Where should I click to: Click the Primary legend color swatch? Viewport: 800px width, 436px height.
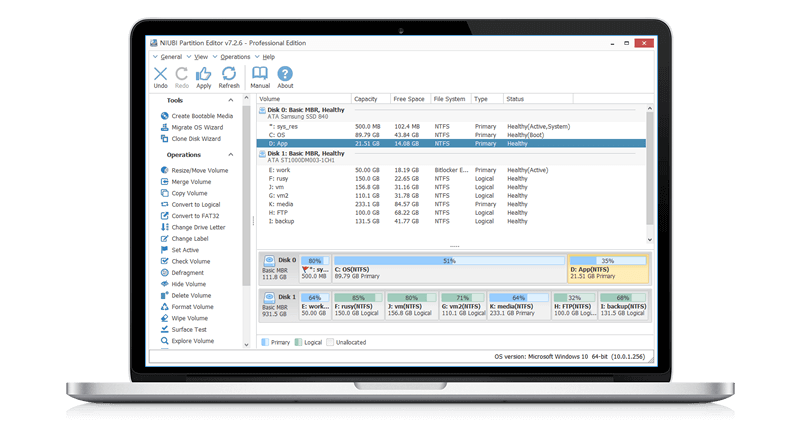tap(265, 342)
